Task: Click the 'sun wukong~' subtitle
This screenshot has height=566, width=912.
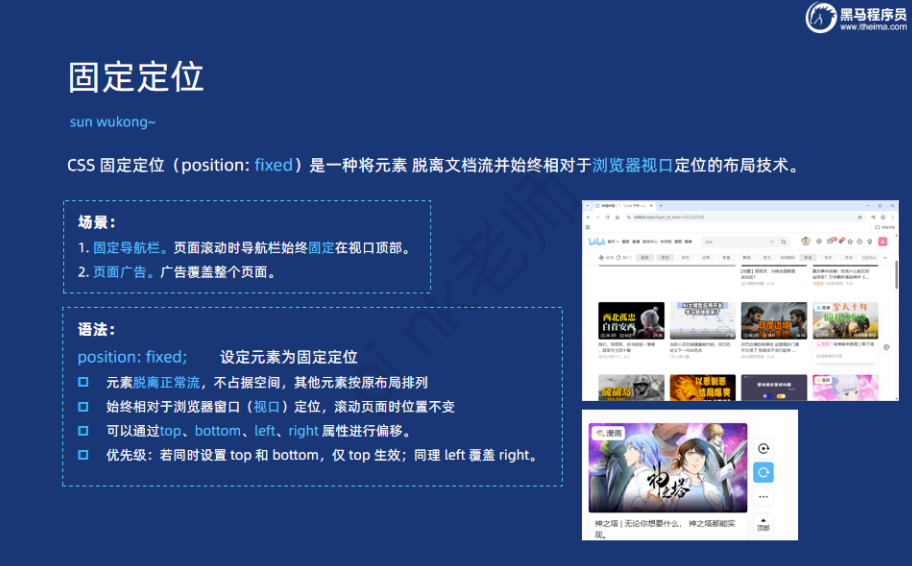Action: click(112, 122)
